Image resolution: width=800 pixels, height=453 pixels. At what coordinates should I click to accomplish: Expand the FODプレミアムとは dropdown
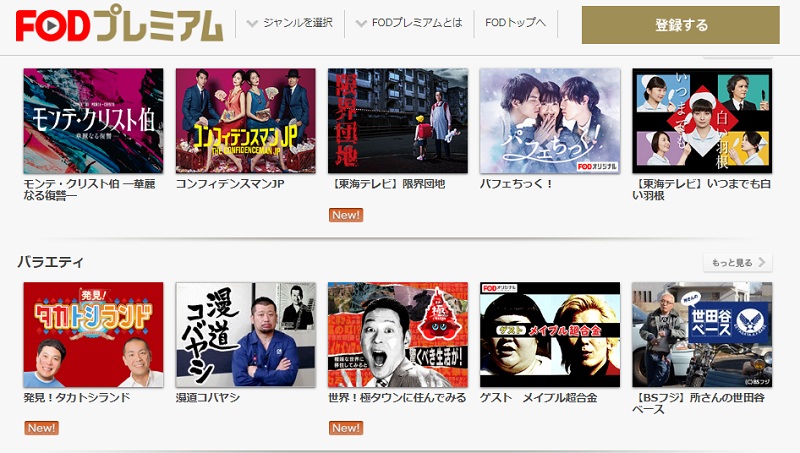click(409, 23)
